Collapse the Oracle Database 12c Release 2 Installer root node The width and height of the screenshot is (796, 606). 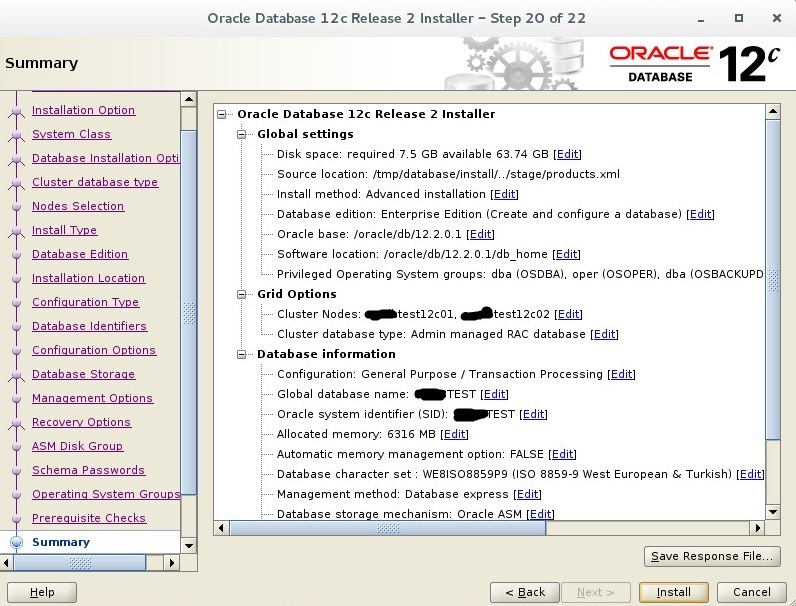click(222, 114)
